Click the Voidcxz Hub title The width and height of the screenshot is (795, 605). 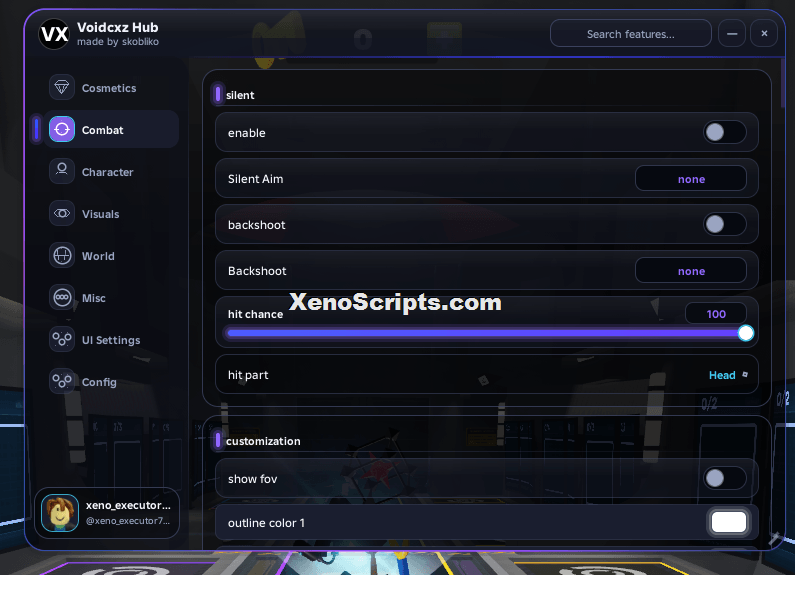coord(118,27)
